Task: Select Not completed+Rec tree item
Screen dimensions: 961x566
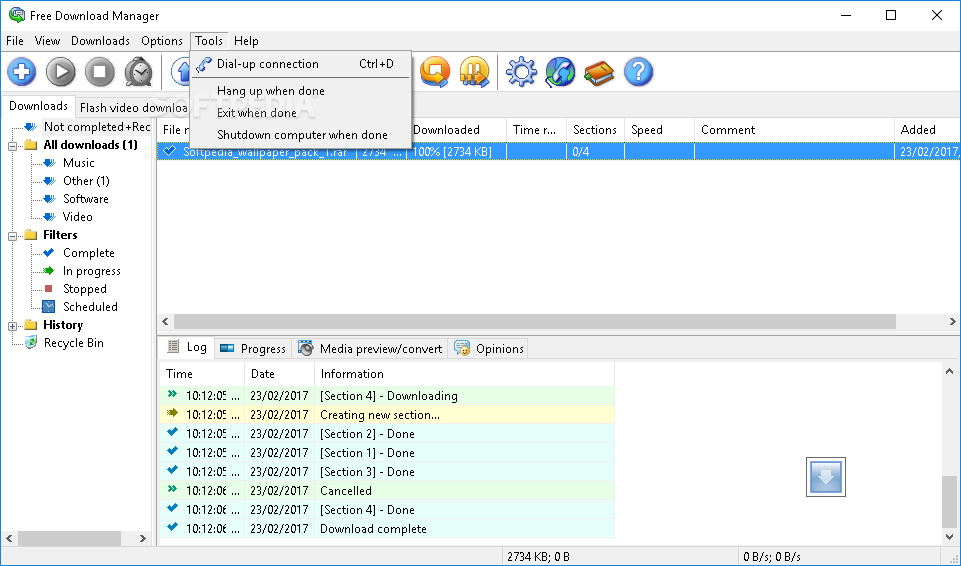Action: pyautogui.click(x=97, y=127)
